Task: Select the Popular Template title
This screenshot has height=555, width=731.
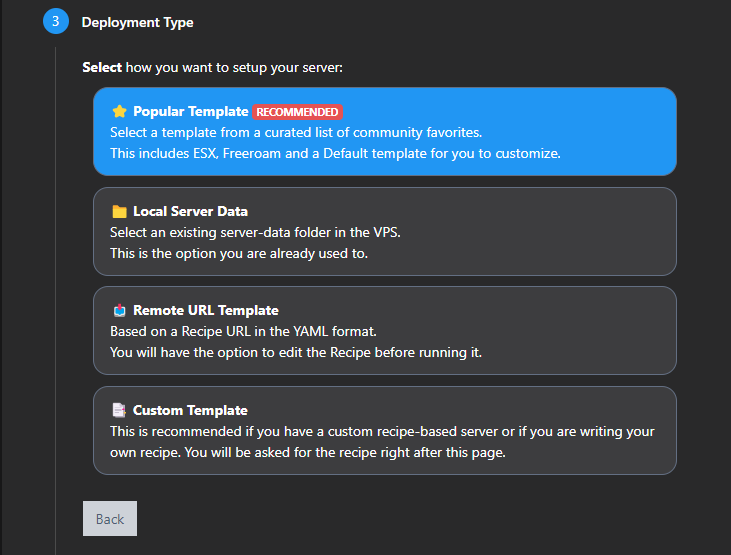Action: pyautogui.click(x=190, y=112)
